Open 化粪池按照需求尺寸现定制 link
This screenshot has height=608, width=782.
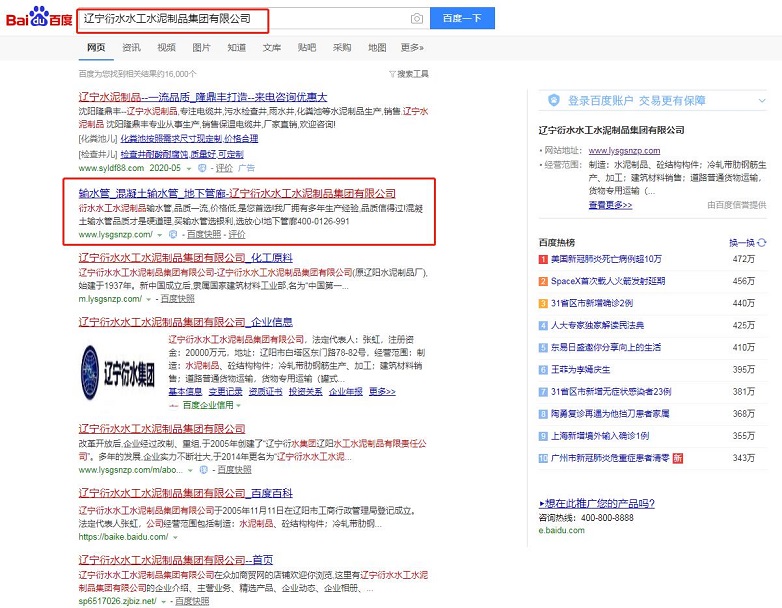point(190,138)
